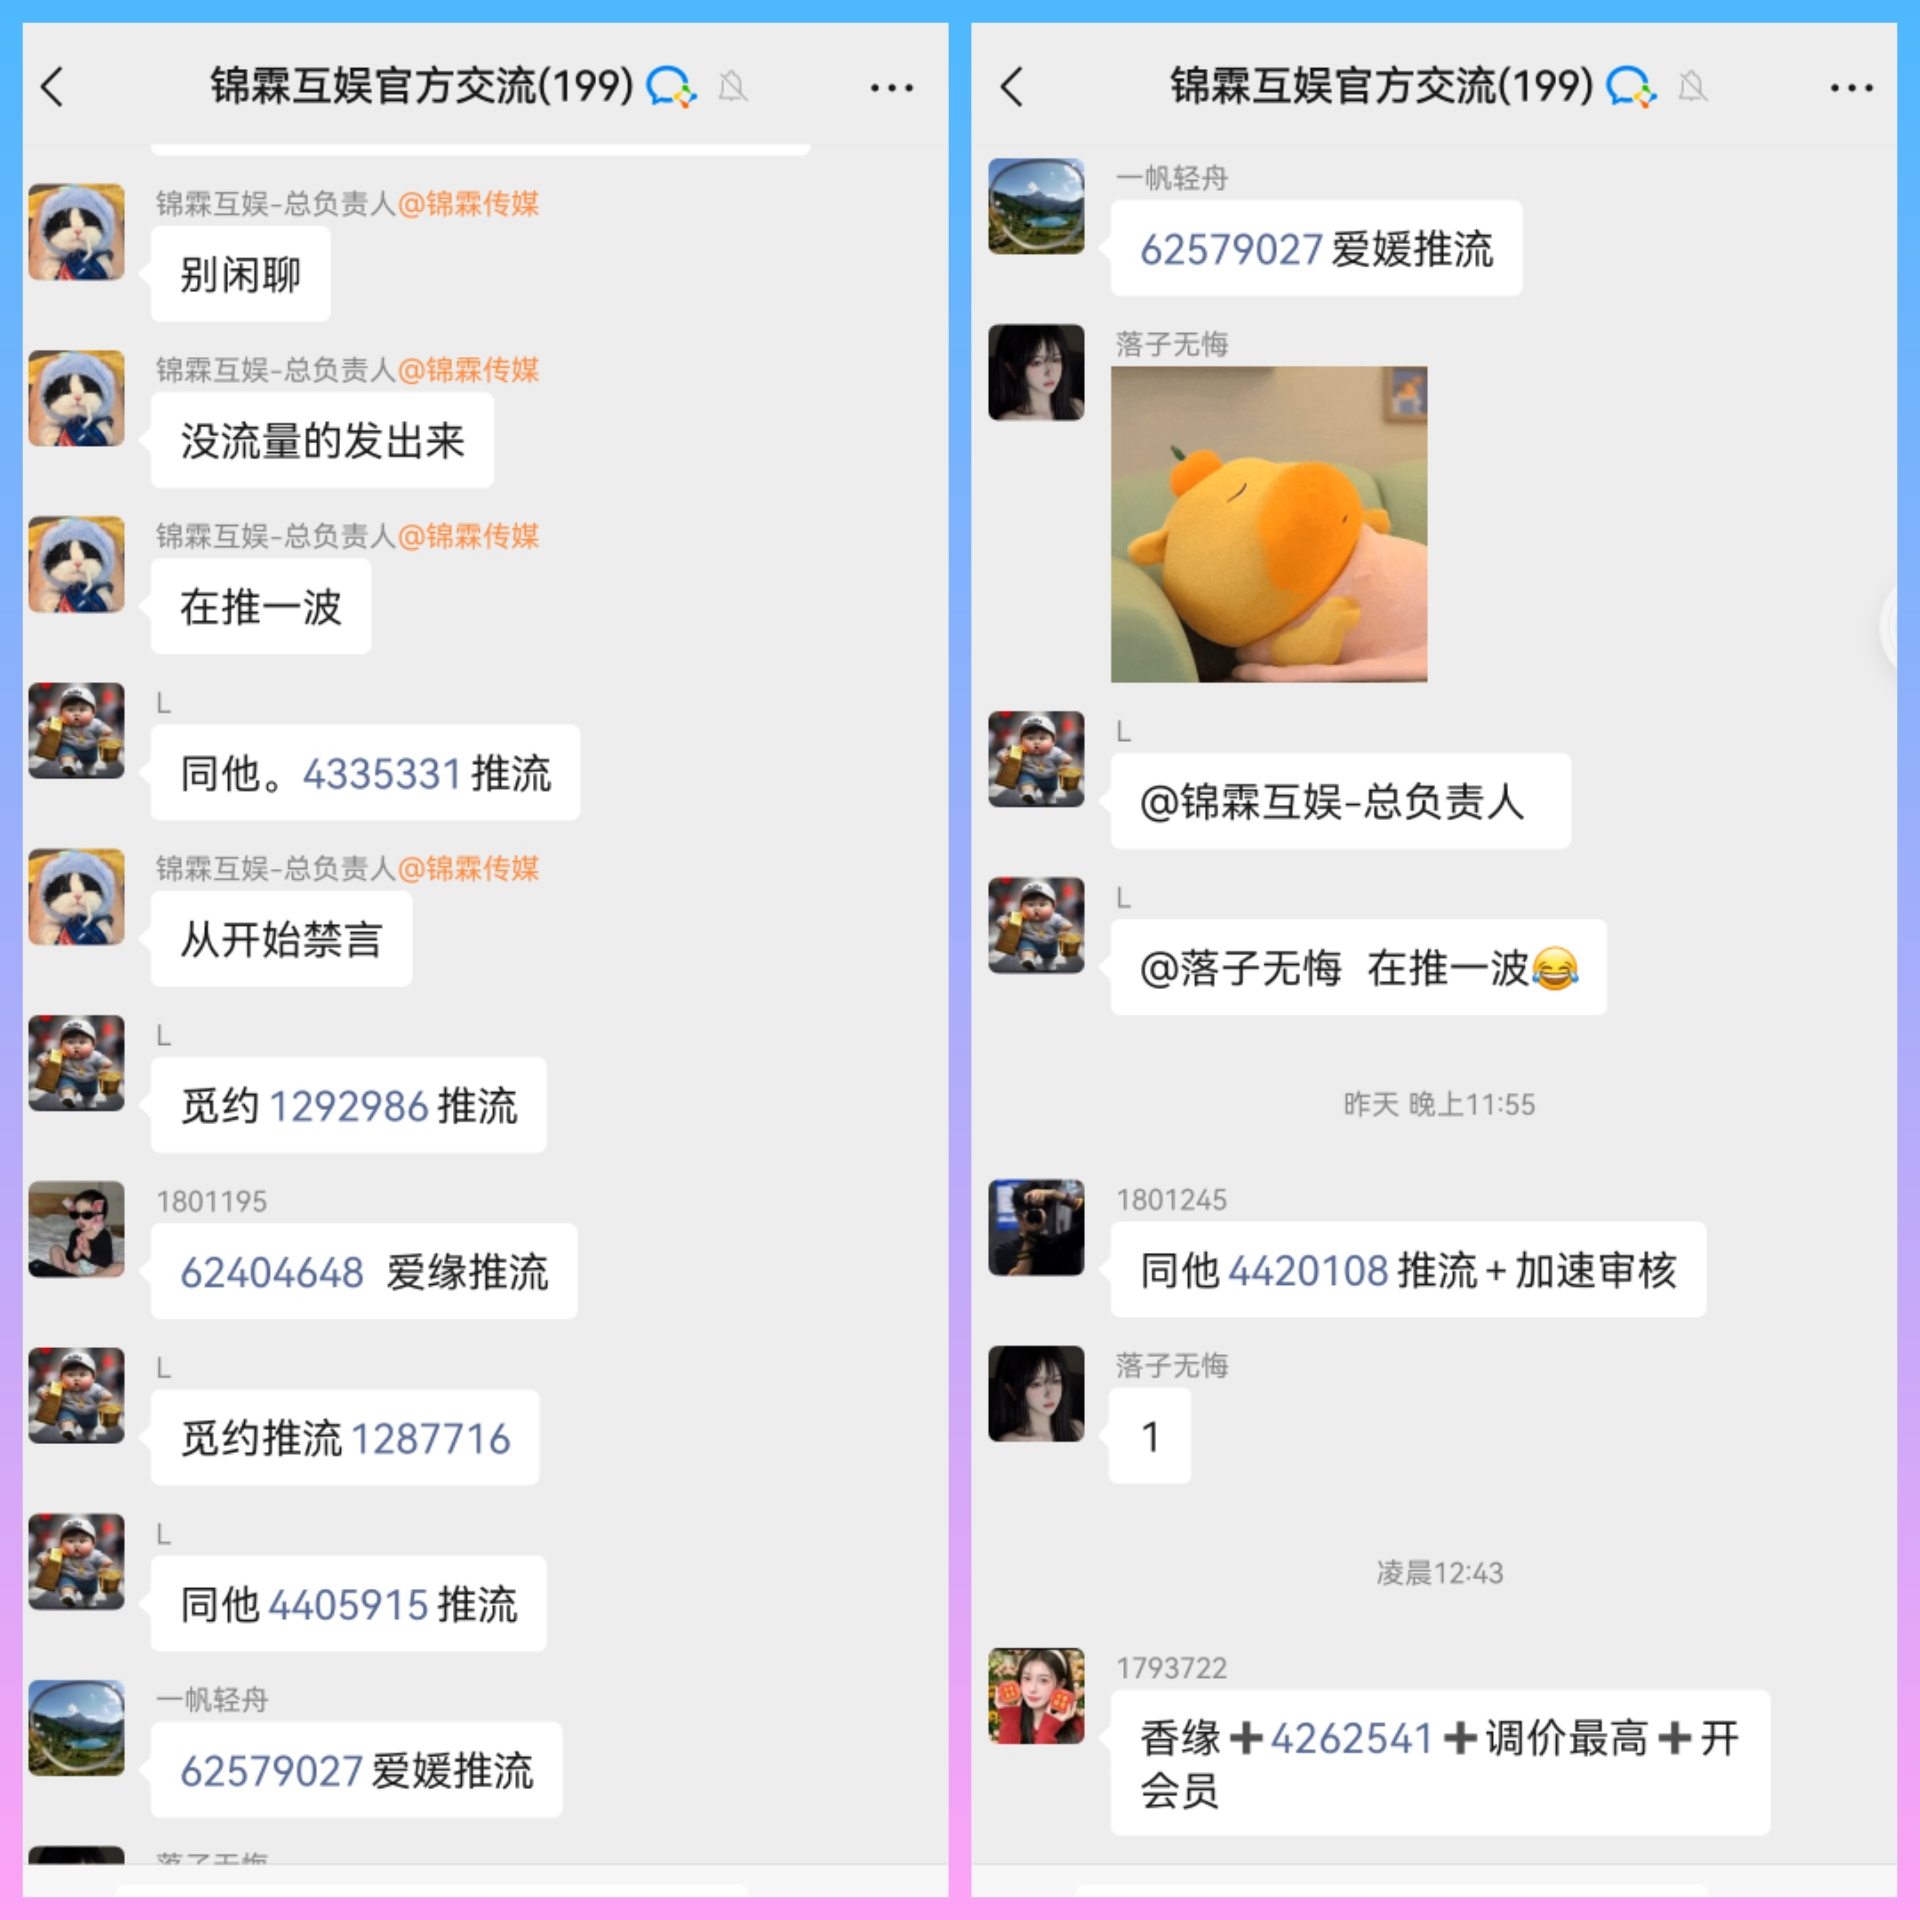Screen dimensions: 1920x1920
Task: Tap the back arrow in right chat header
Action: [x=1012, y=87]
